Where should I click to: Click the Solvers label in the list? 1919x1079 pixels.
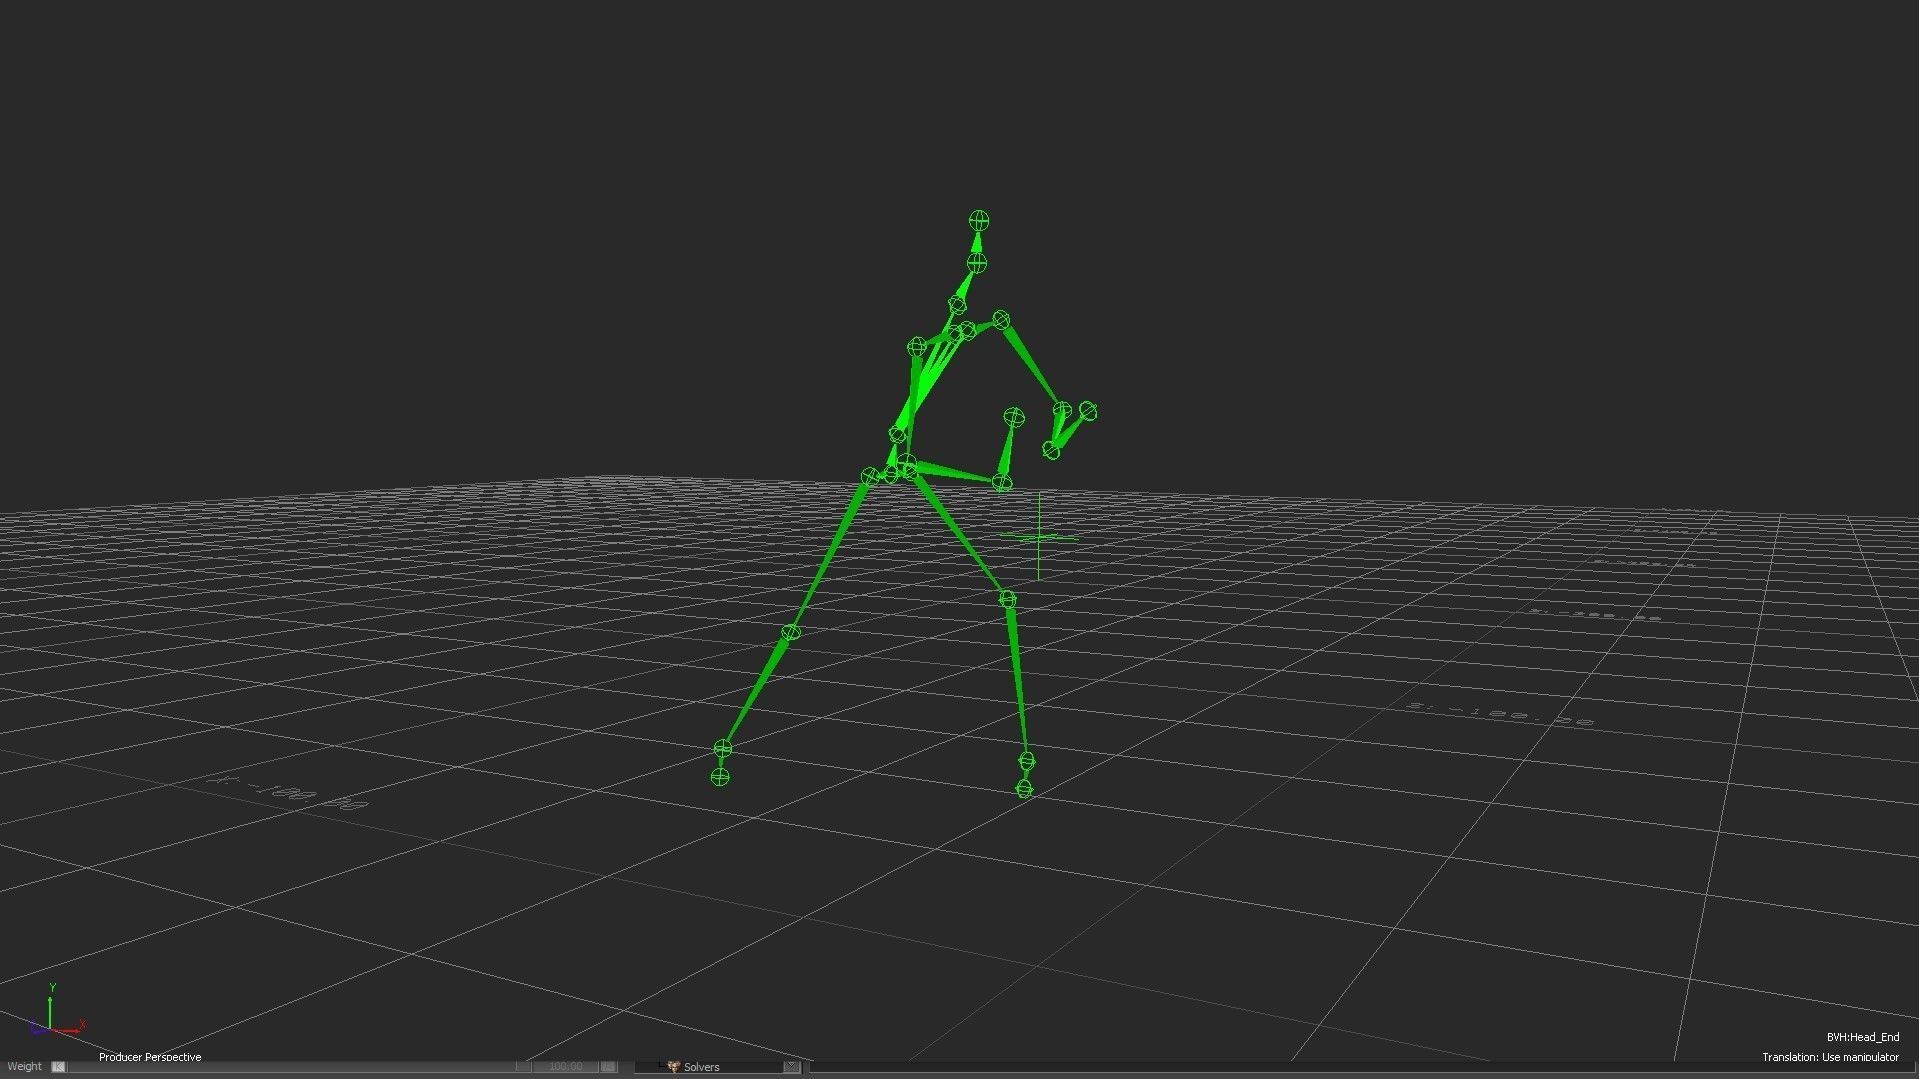coord(702,1067)
